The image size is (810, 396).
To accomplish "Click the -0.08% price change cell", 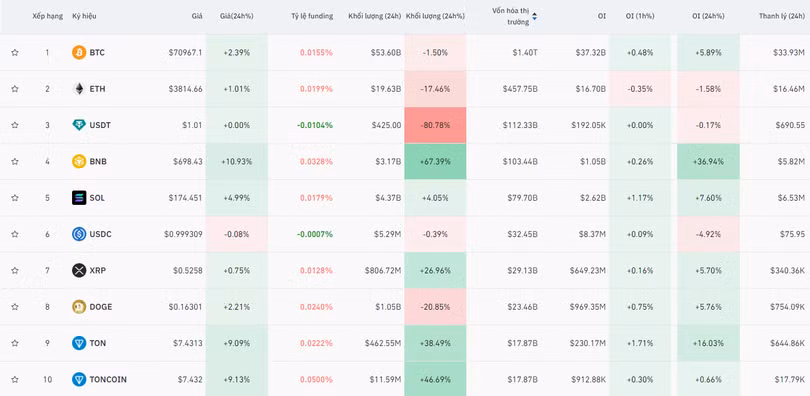I will coord(237,234).
